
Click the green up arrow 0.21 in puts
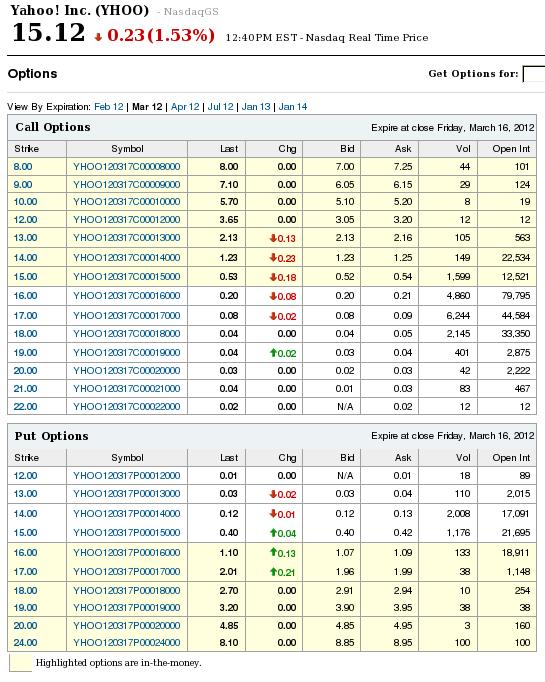click(283, 572)
